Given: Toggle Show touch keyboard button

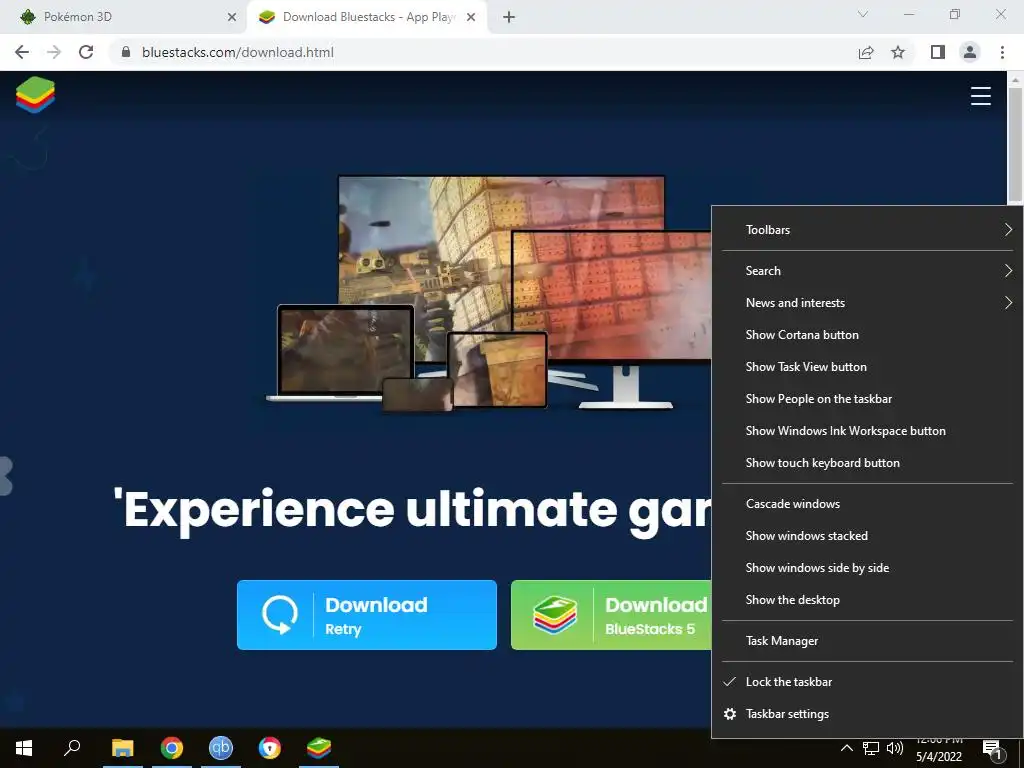Looking at the screenshot, I should [x=867, y=462].
